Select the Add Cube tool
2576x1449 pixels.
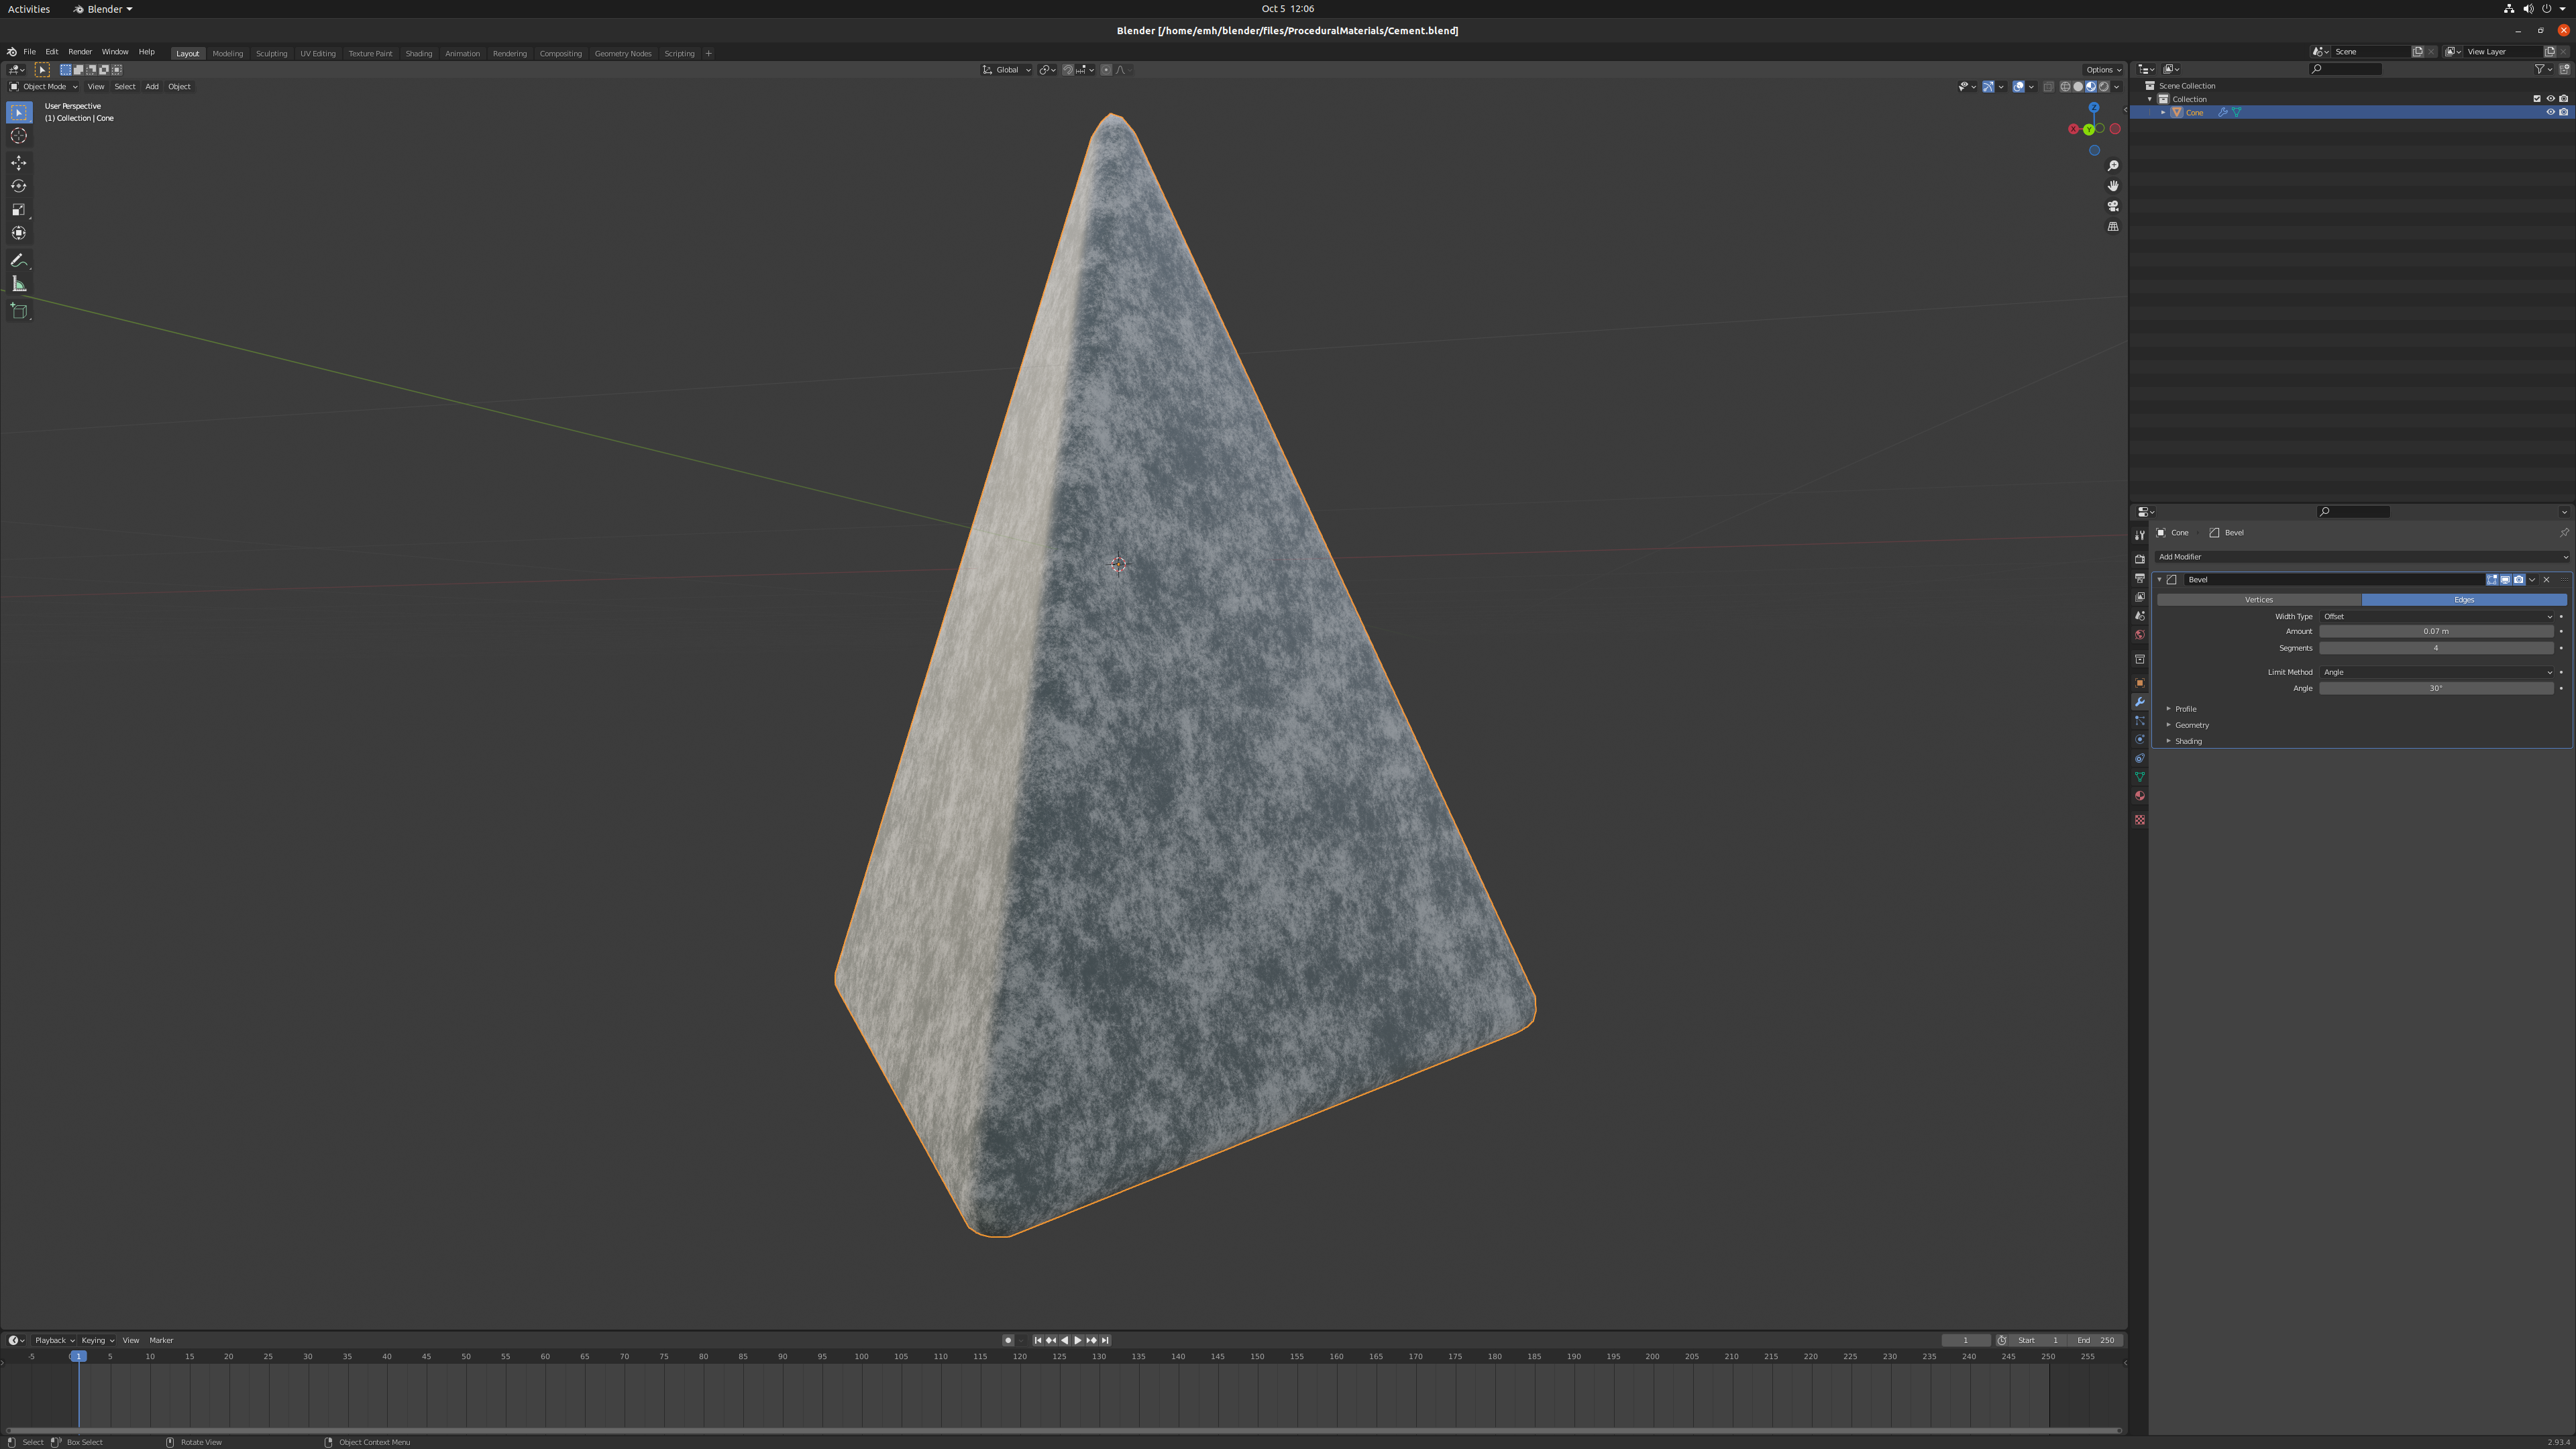point(19,311)
